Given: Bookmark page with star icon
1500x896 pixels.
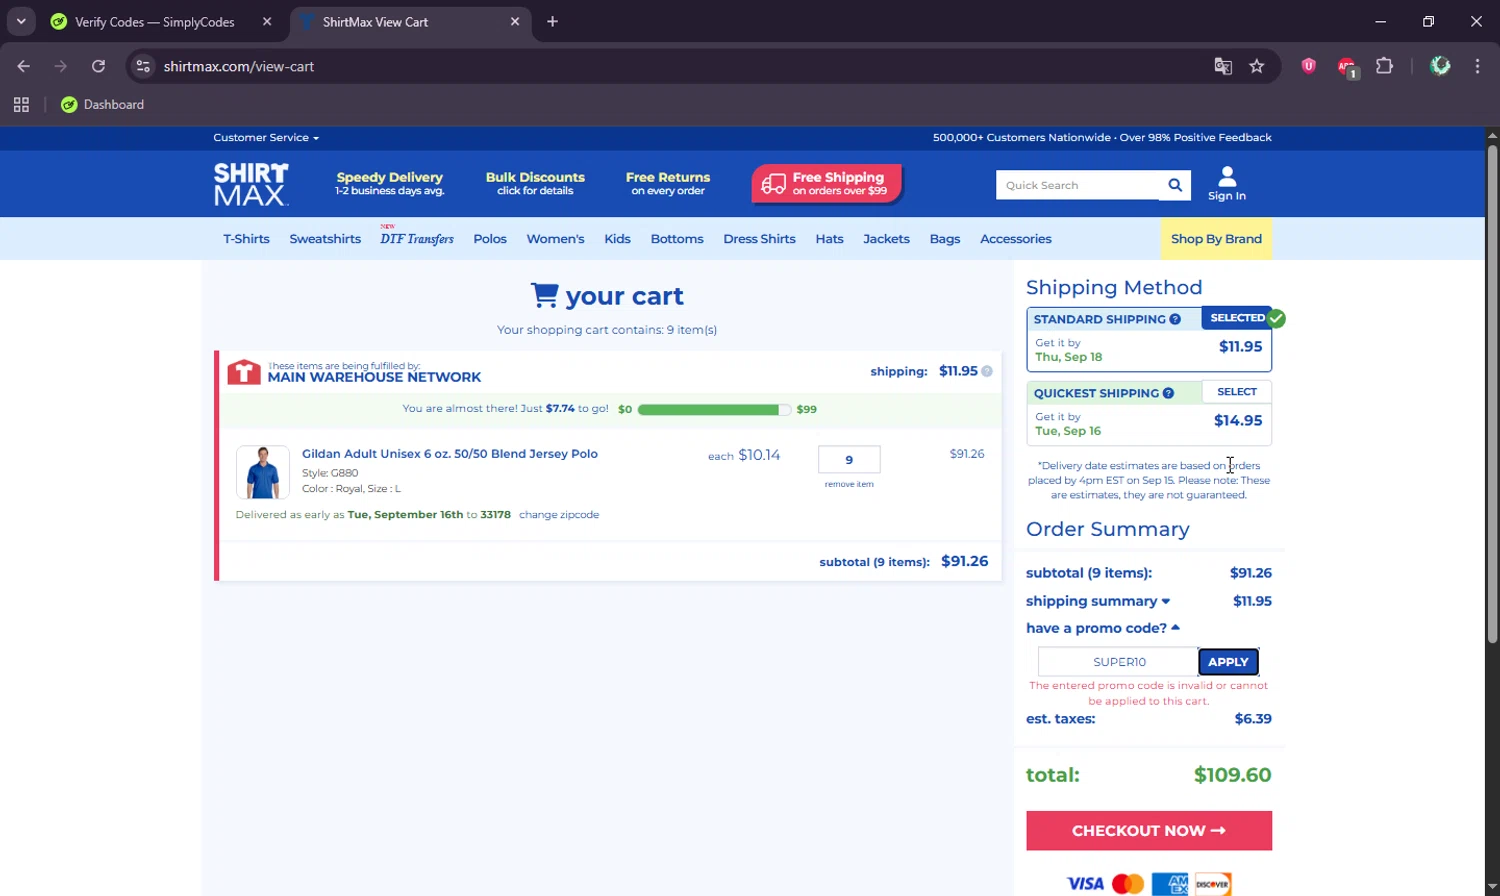Looking at the screenshot, I should tap(1257, 66).
